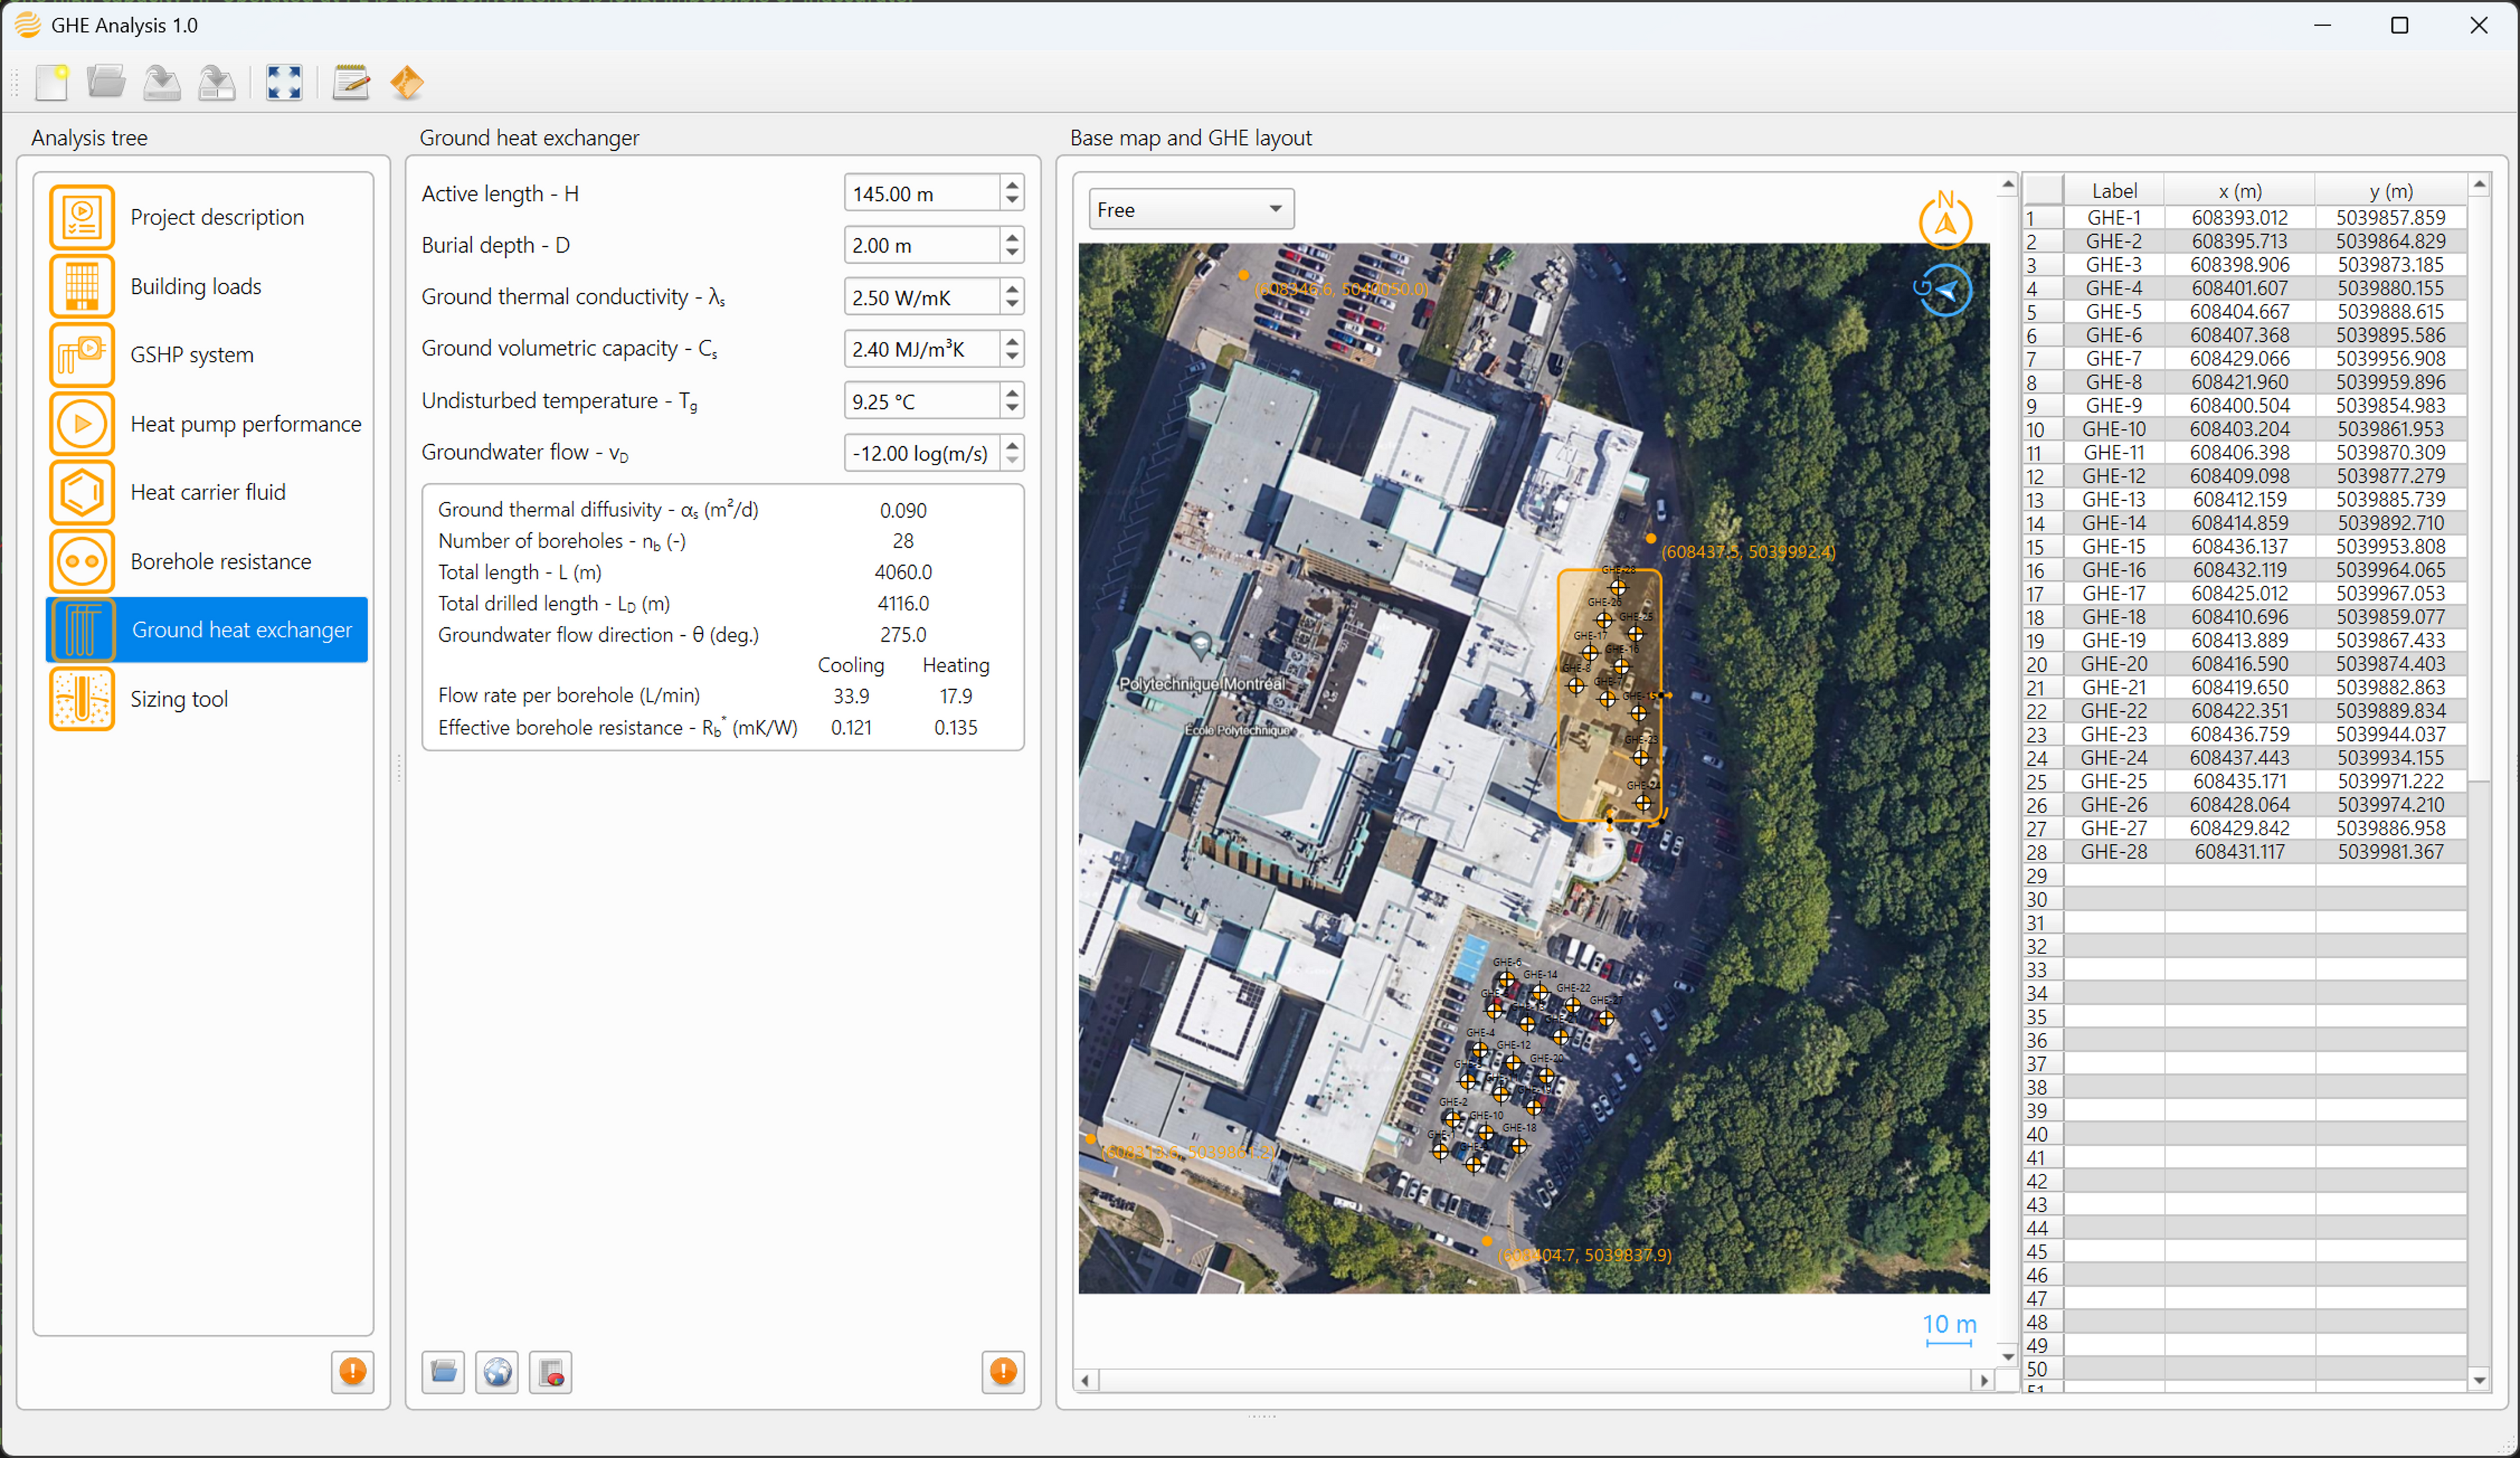Click the north compass icon on map

tap(1945, 219)
